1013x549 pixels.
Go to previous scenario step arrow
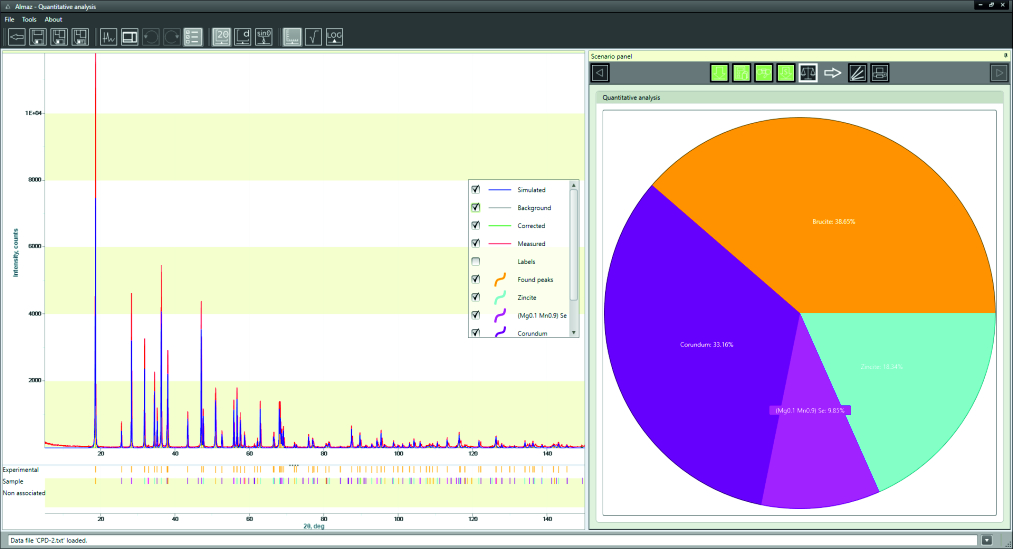pyautogui.click(x=599, y=72)
